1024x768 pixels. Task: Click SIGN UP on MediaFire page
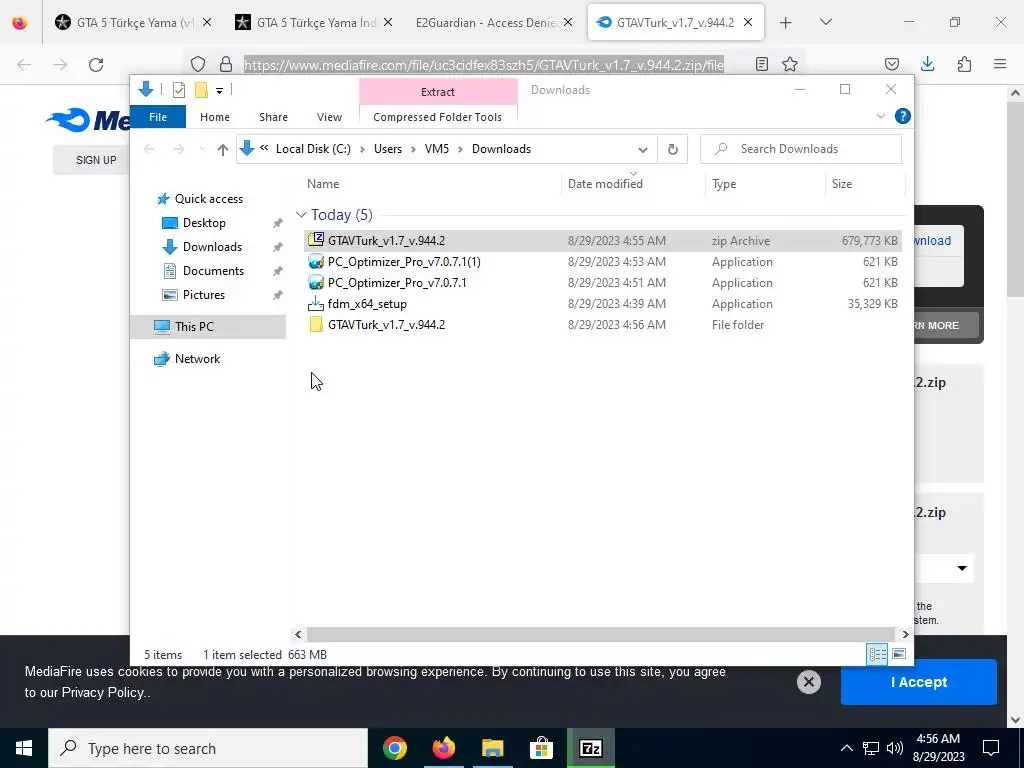click(96, 160)
